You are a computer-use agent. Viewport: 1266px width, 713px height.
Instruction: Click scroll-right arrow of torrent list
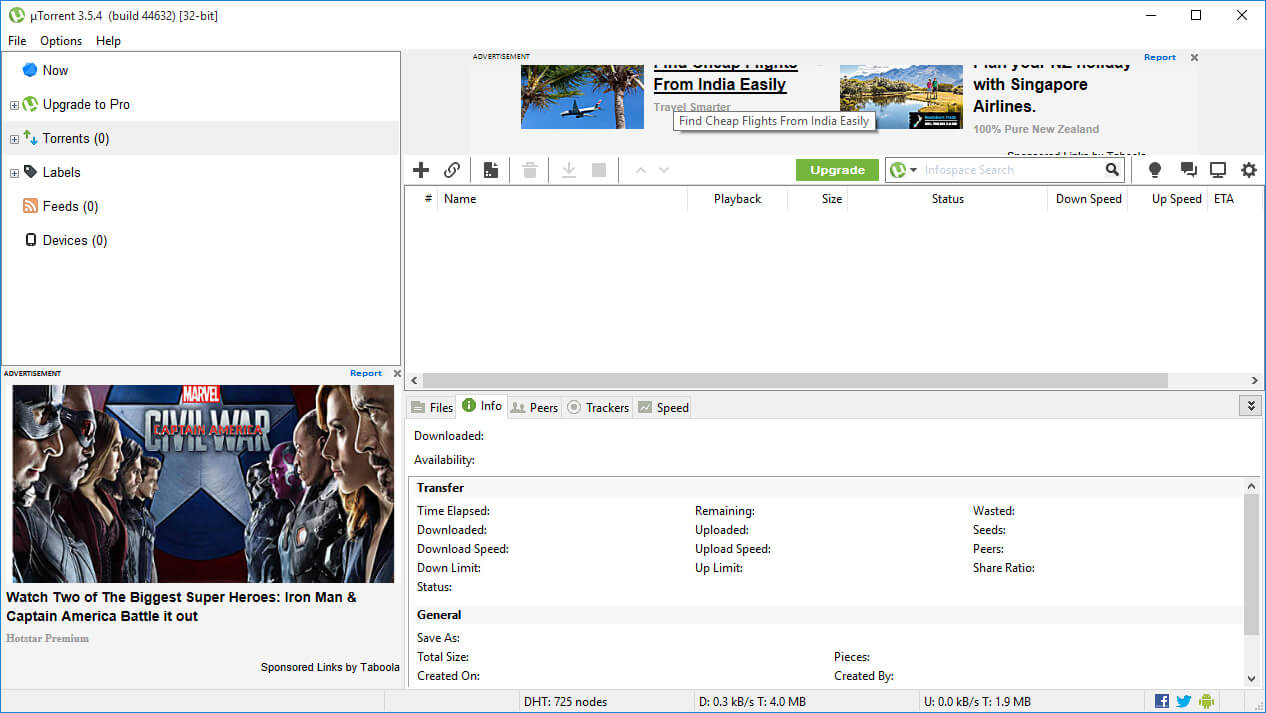pyautogui.click(x=1255, y=380)
